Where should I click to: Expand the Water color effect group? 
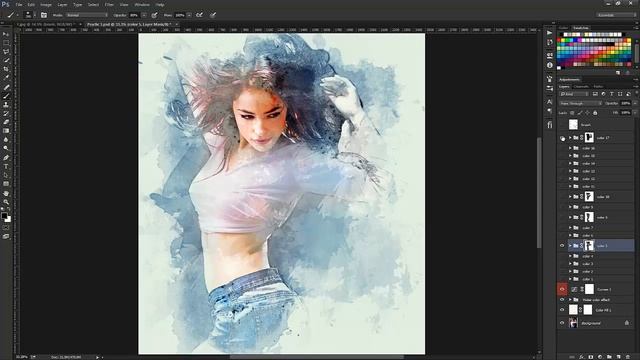[x=570, y=300]
